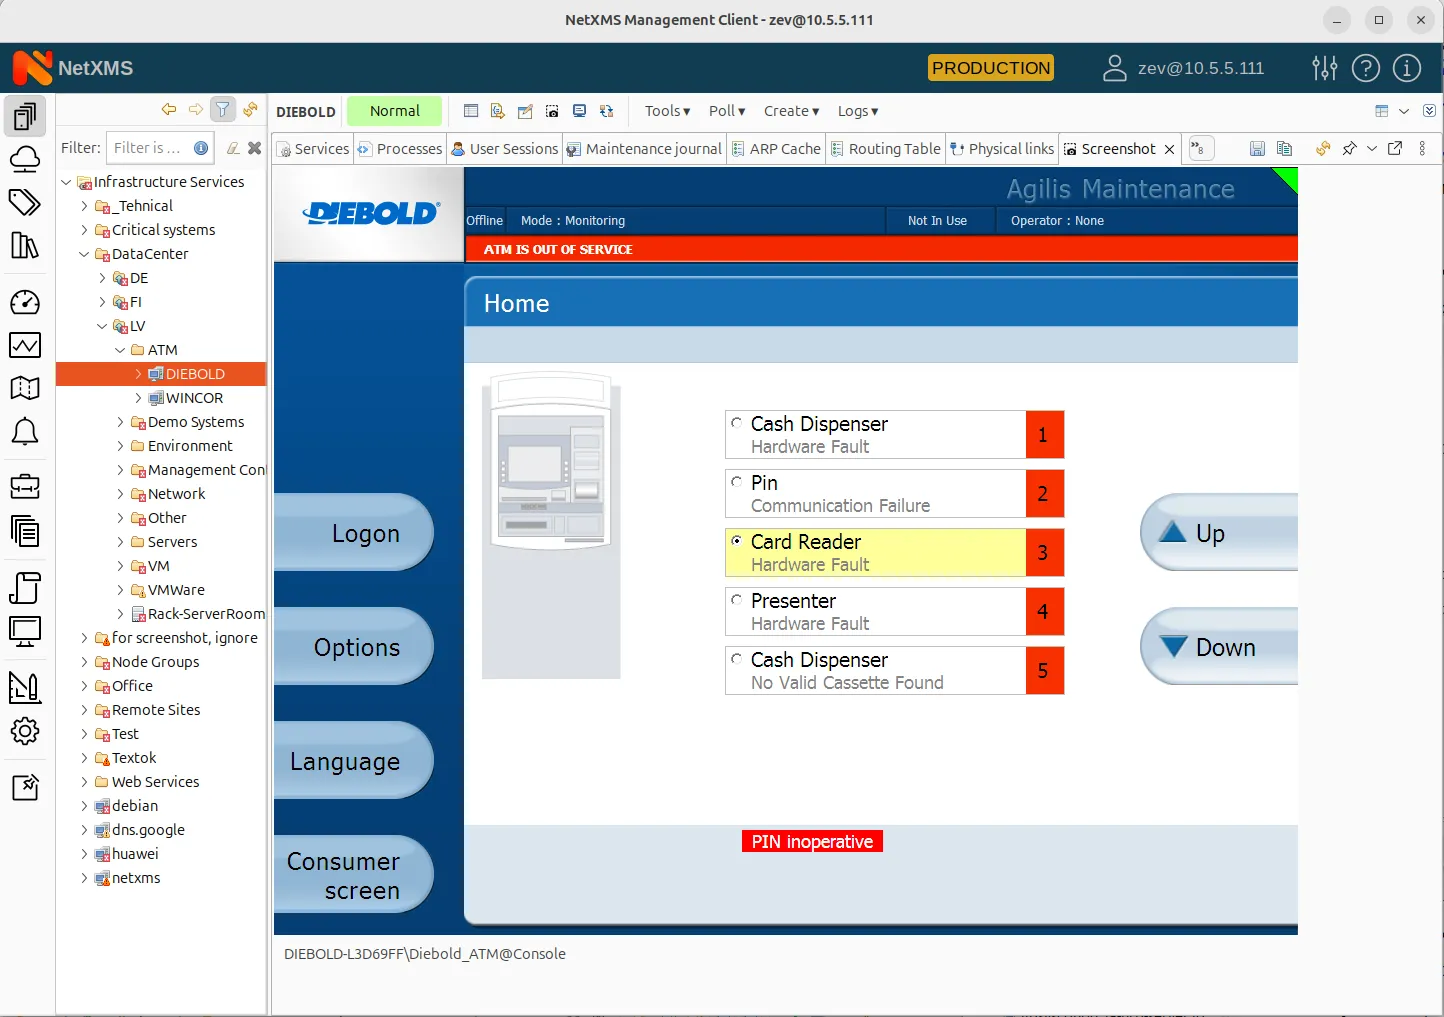Collapse the LV tree branch

tap(102, 325)
